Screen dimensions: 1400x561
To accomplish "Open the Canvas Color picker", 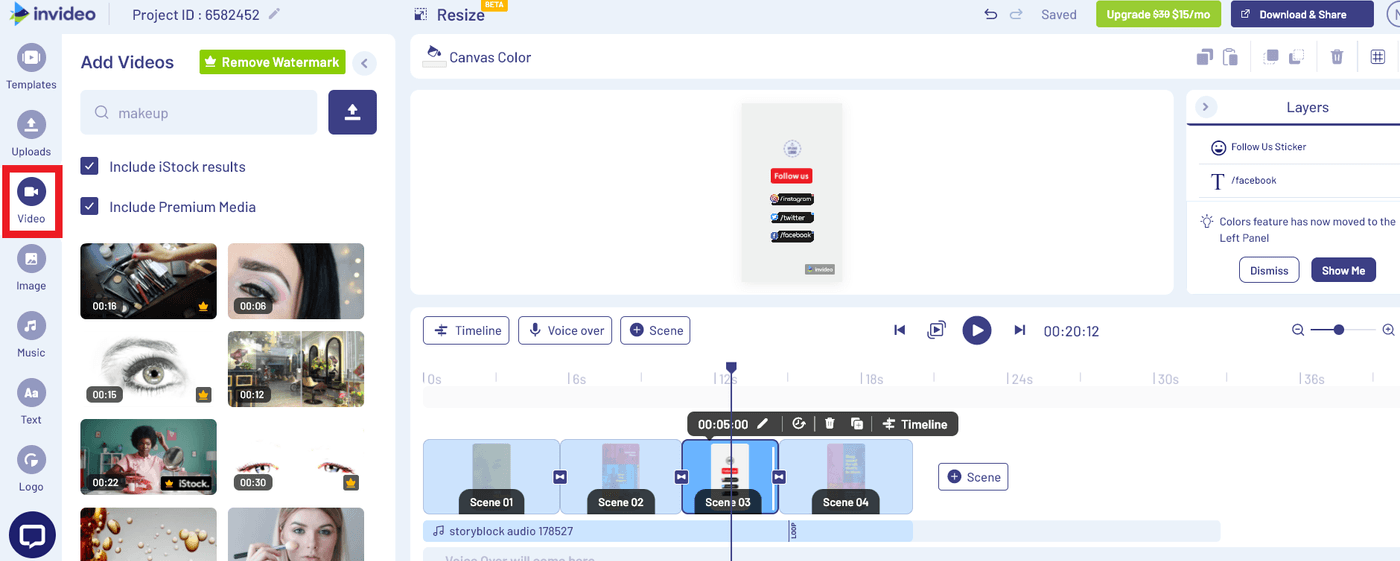I will point(478,57).
